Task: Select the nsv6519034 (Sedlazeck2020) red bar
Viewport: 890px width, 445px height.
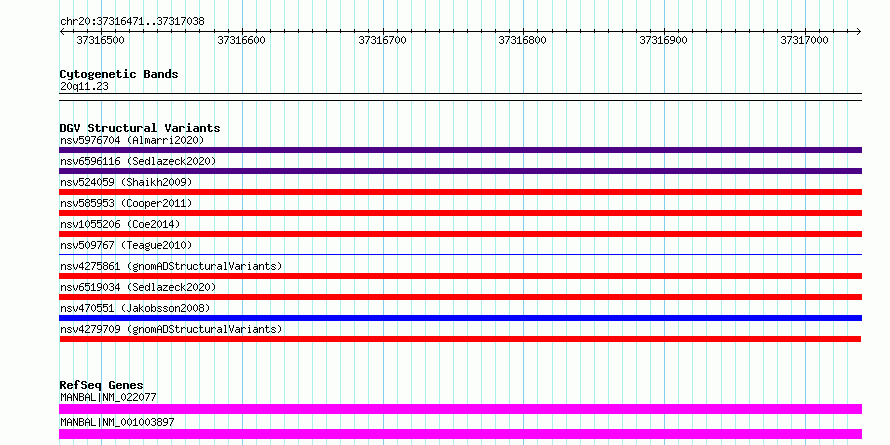Action: 460,297
